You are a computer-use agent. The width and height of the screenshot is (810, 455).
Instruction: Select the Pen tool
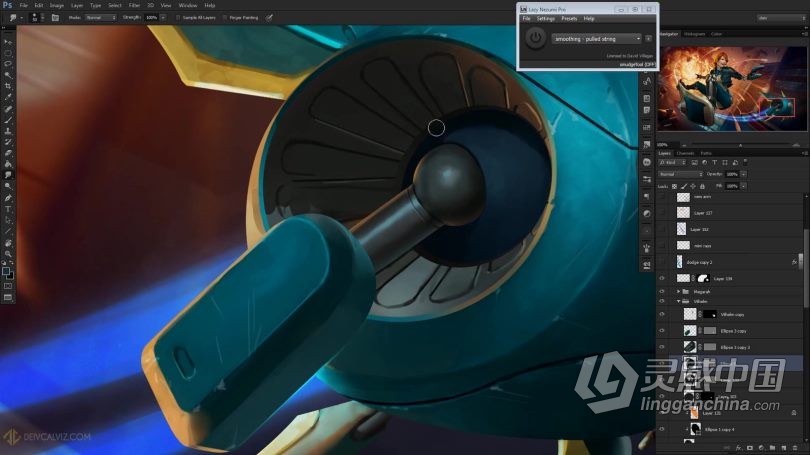(x=8, y=198)
